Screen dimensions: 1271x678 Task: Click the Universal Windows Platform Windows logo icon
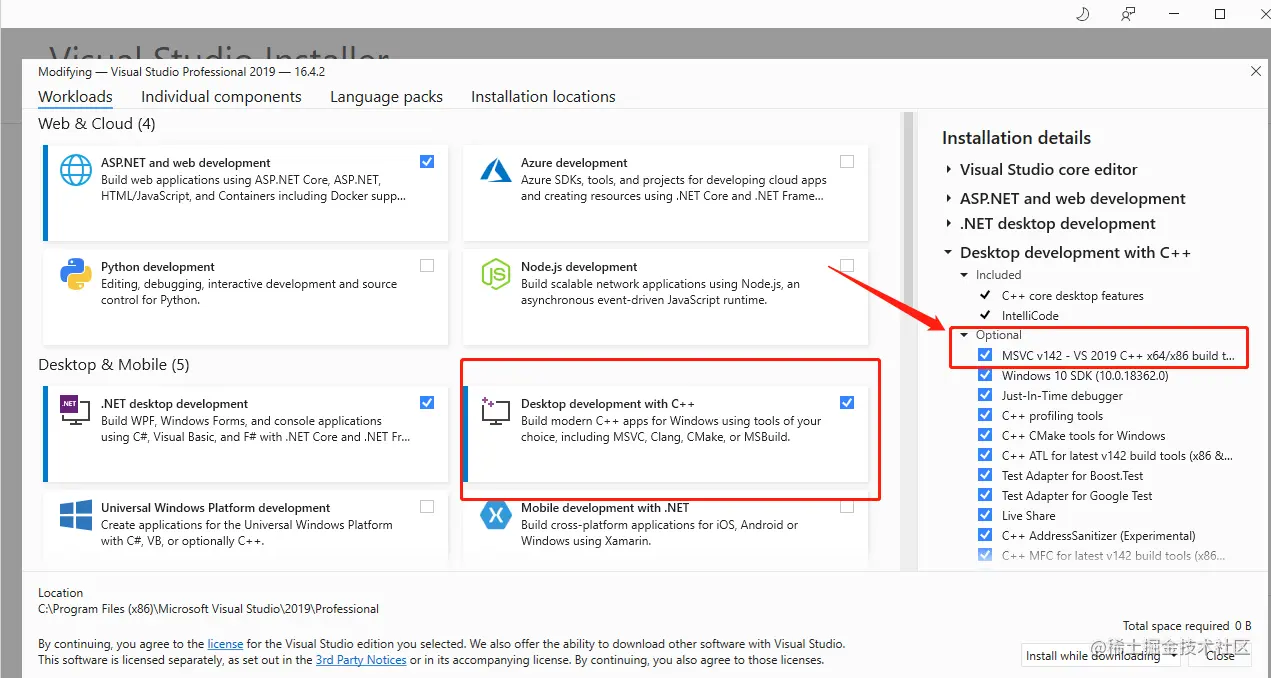click(76, 515)
